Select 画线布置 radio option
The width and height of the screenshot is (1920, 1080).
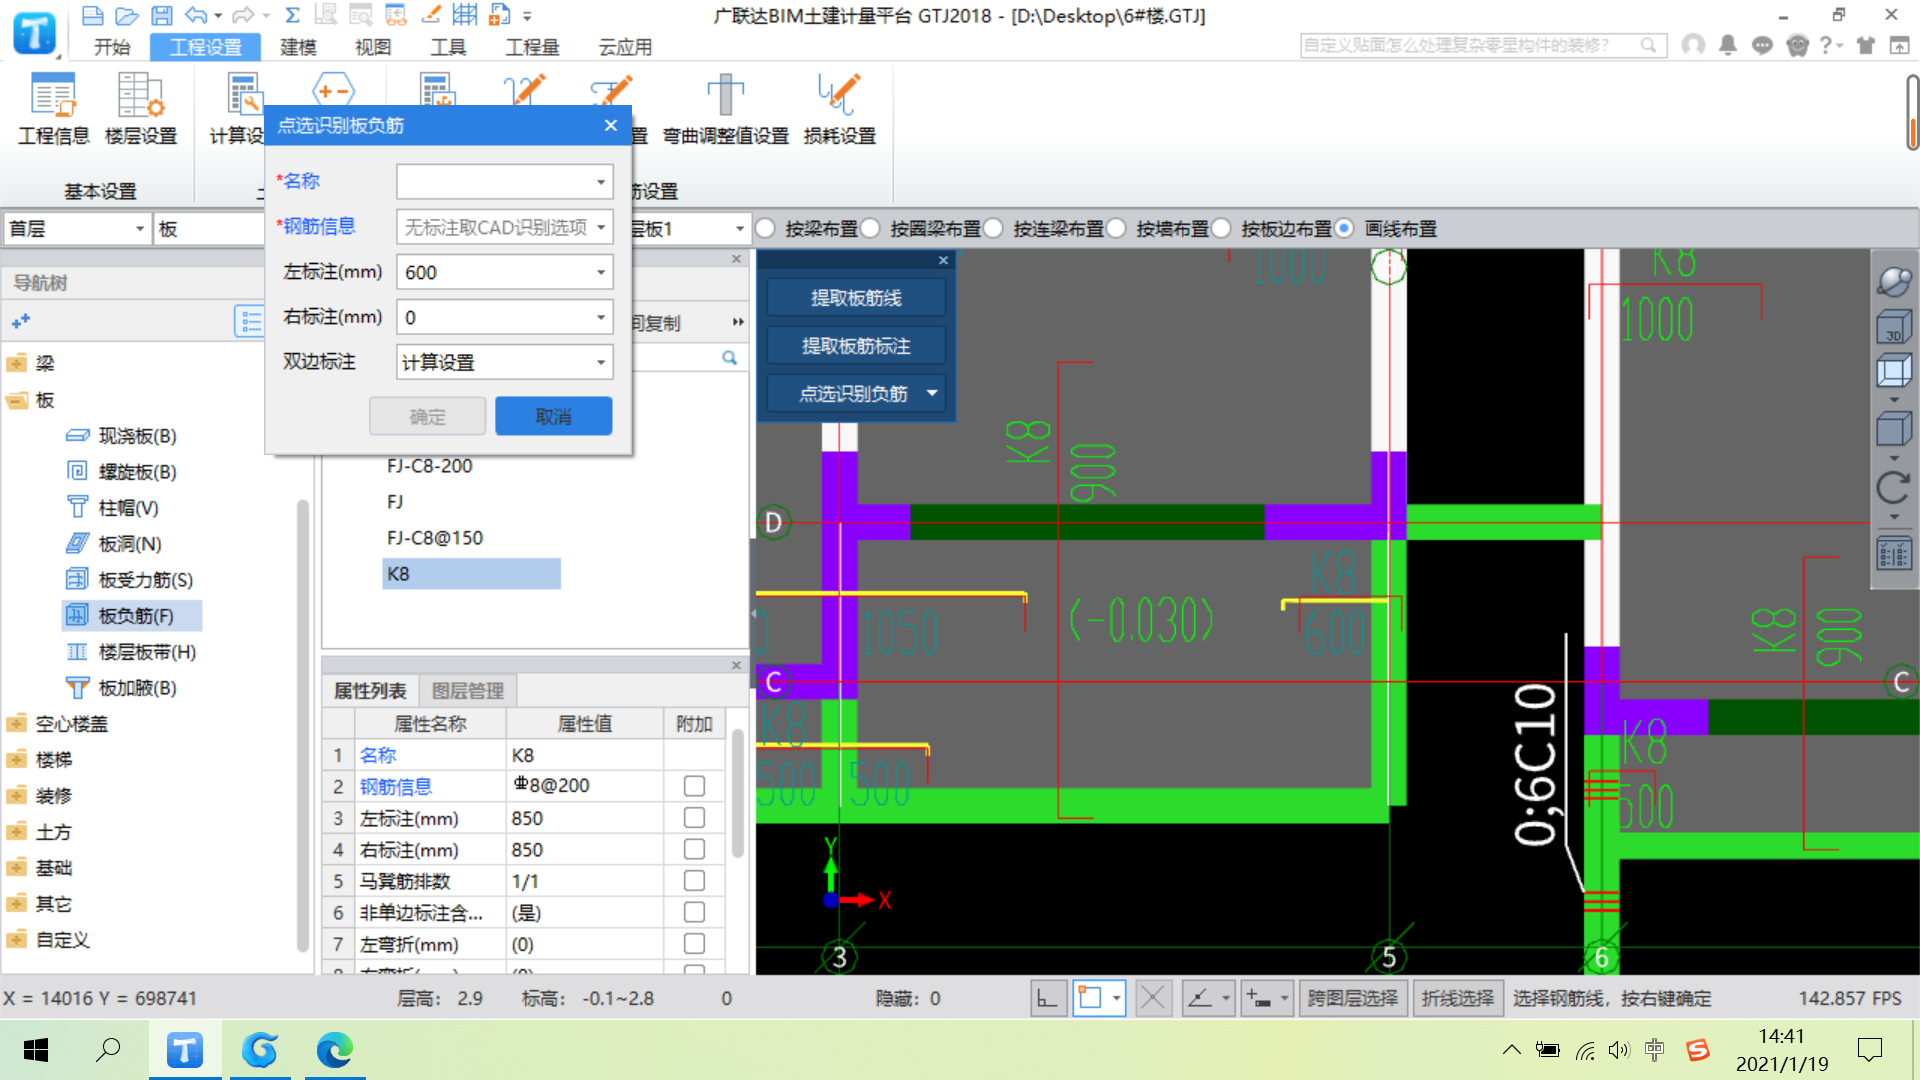1345,229
